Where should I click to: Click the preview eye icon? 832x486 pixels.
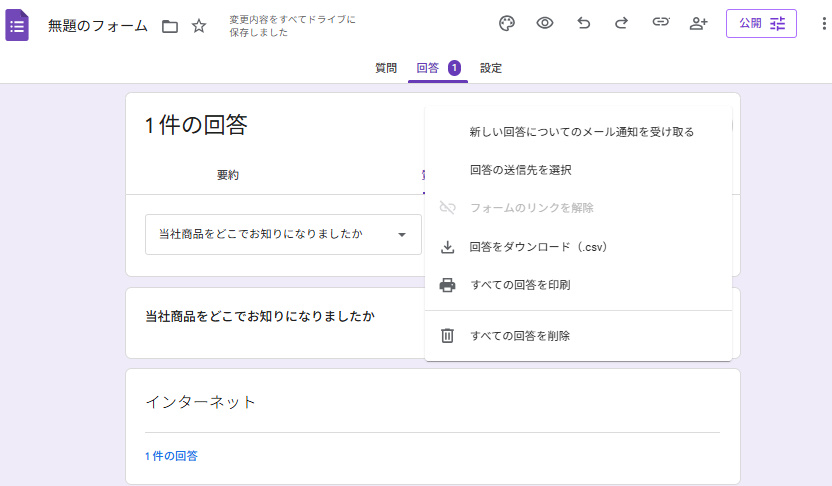(x=545, y=23)
